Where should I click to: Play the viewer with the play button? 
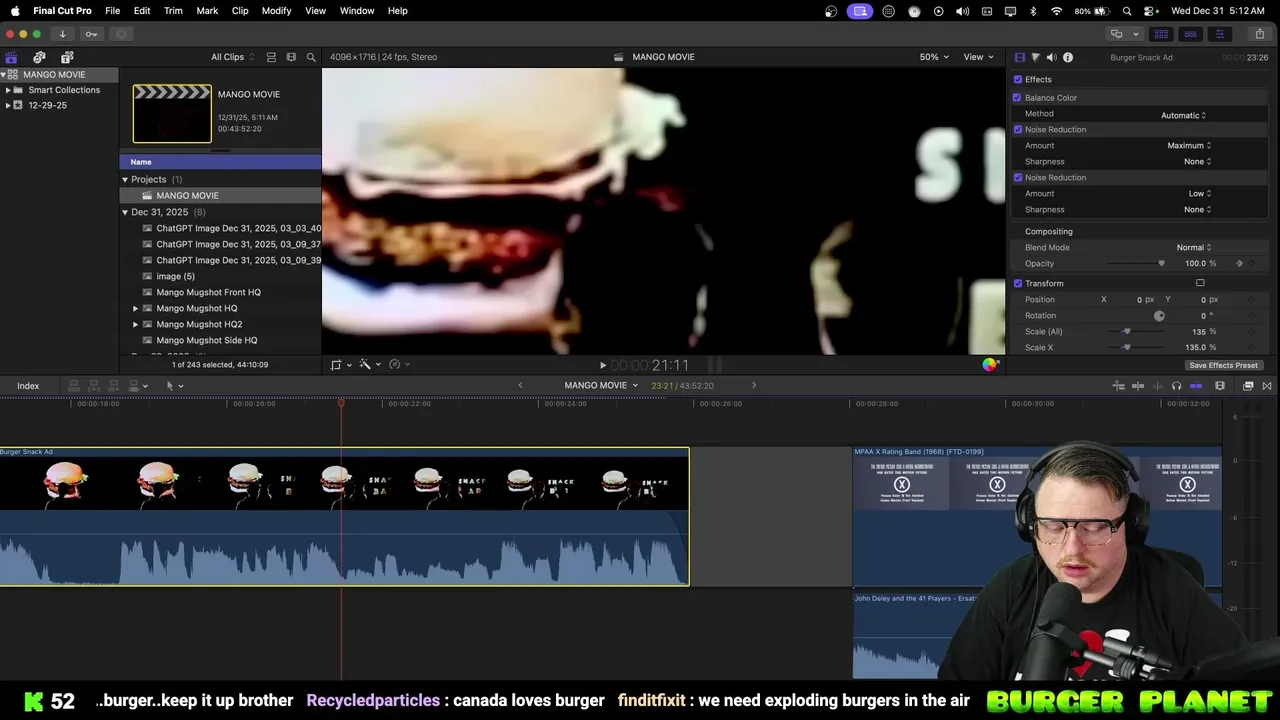coord(602,366)
